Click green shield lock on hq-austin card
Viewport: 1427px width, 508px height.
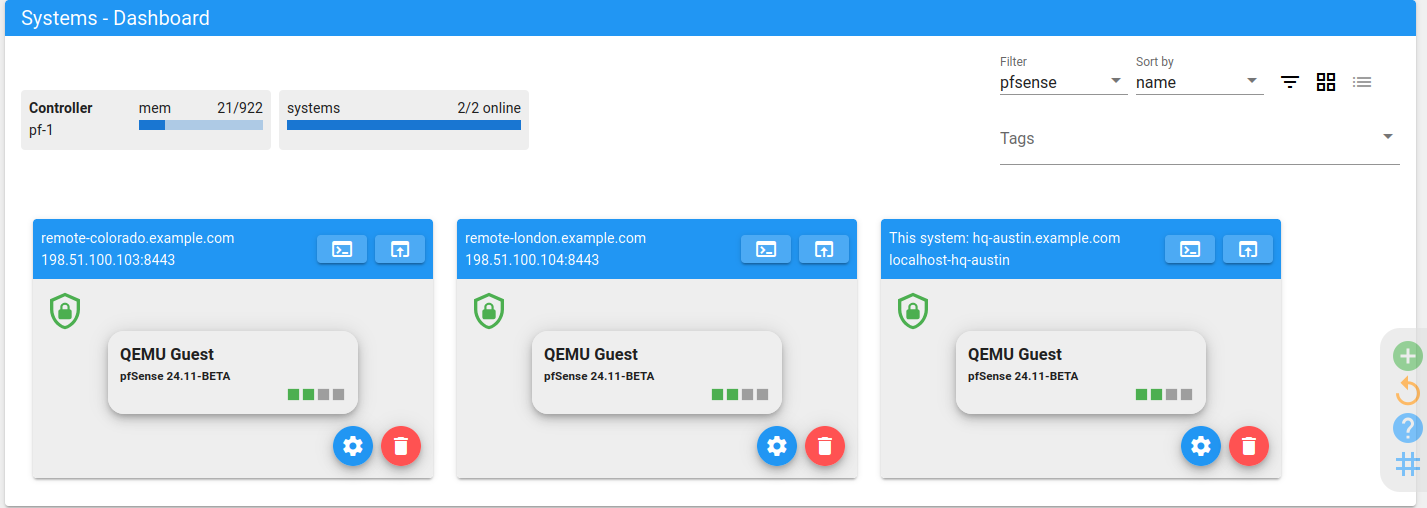coord(913,311)
